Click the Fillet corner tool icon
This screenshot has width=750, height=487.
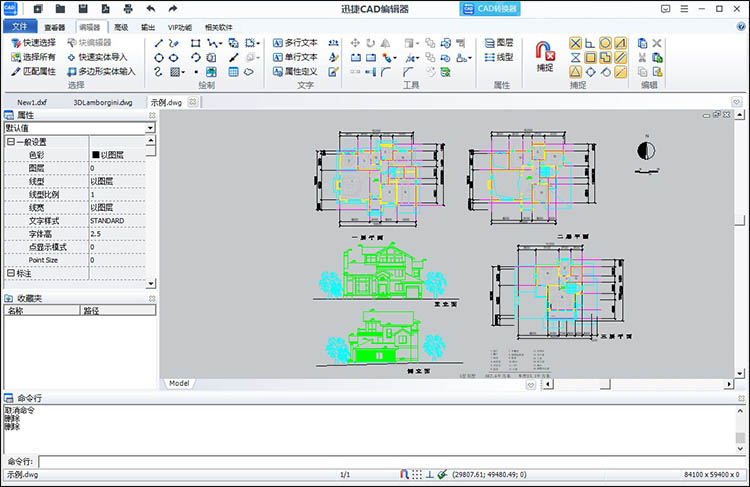[x=386, y=72]
